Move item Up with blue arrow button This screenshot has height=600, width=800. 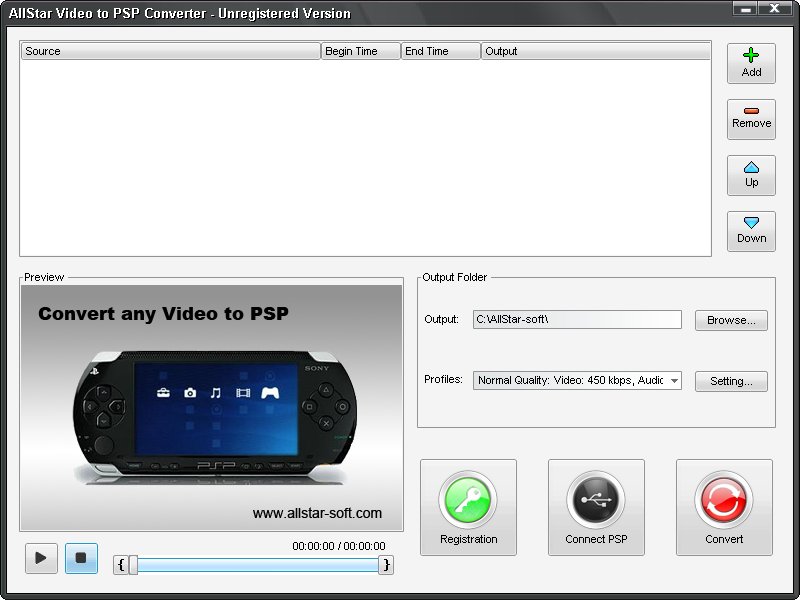point(751,176)
